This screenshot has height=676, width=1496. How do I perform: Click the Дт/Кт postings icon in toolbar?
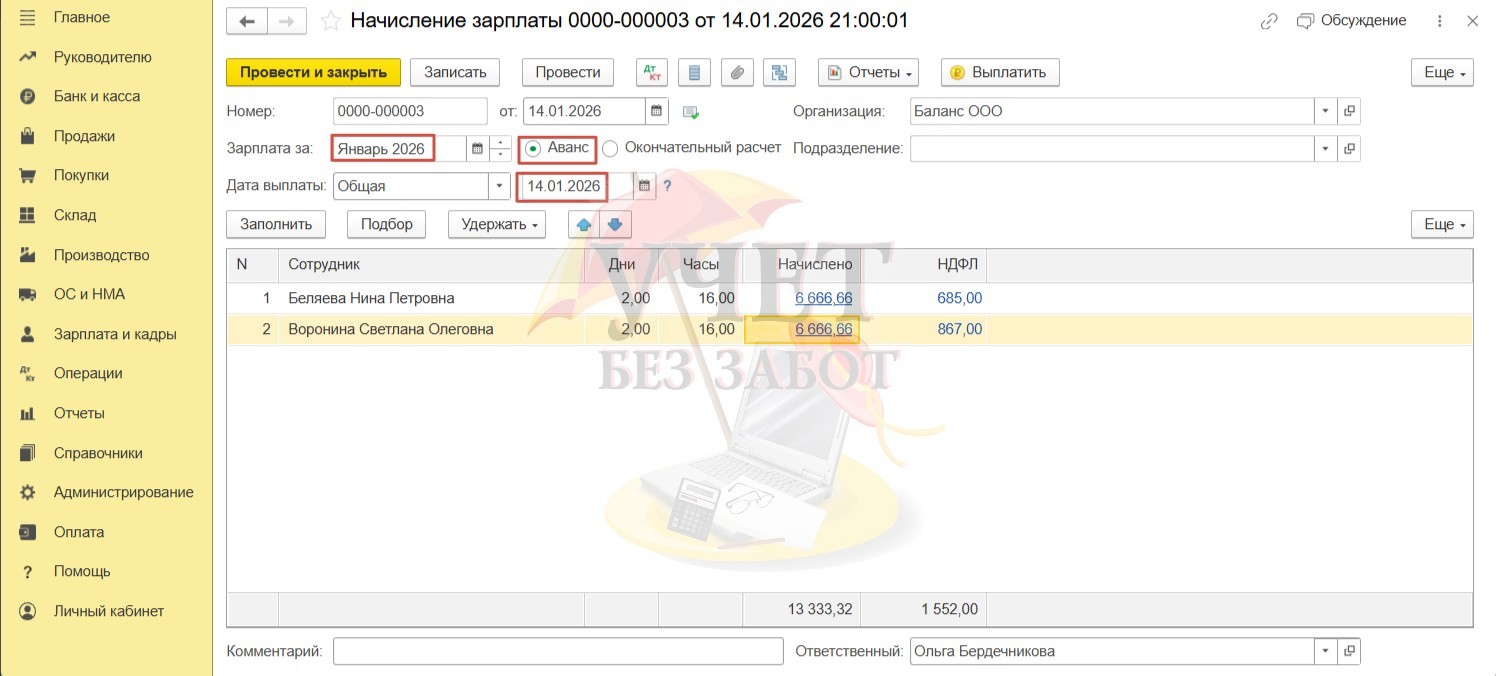point(652,72)
